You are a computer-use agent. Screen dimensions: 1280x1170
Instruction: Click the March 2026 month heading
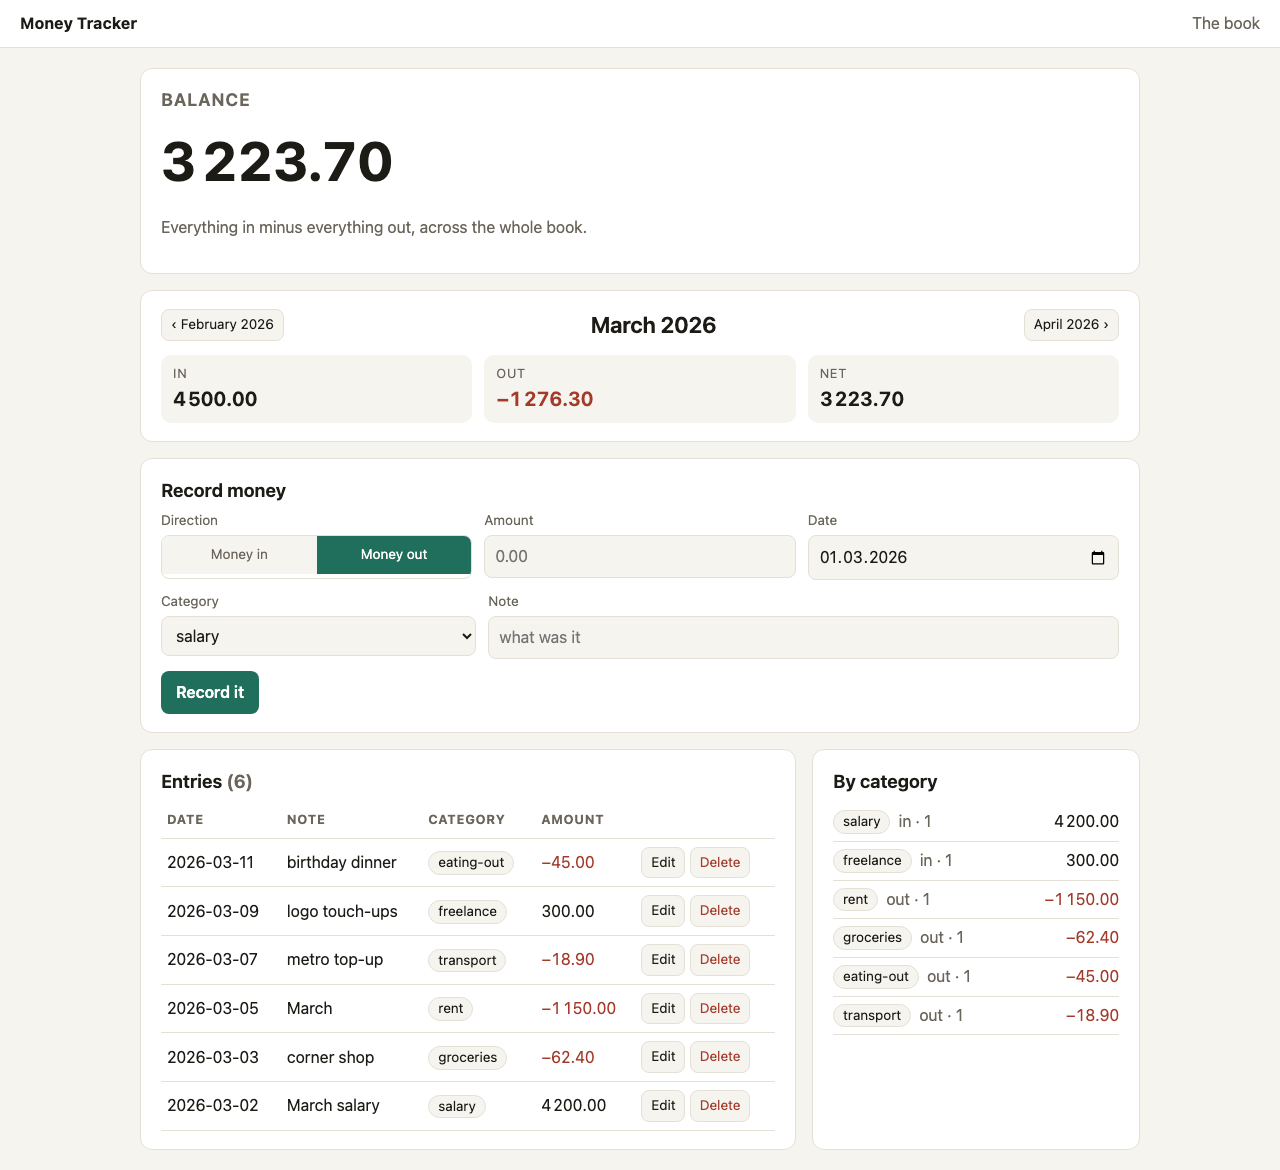click(x=653, y=325)
